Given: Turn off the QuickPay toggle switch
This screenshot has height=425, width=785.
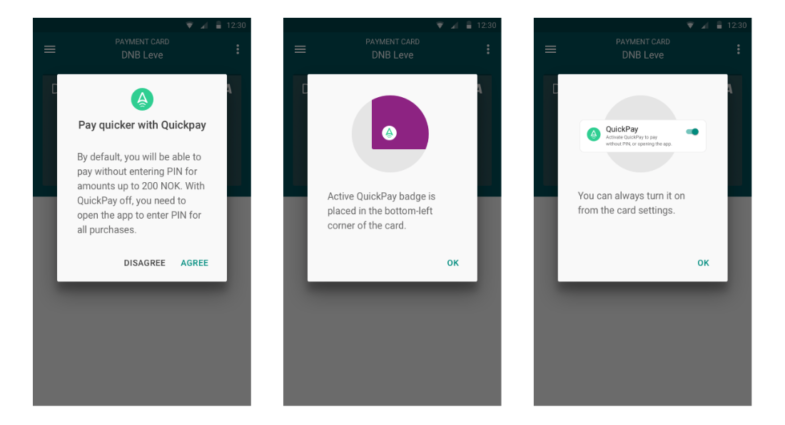Looking at the screenshot, I should point(692,132).
